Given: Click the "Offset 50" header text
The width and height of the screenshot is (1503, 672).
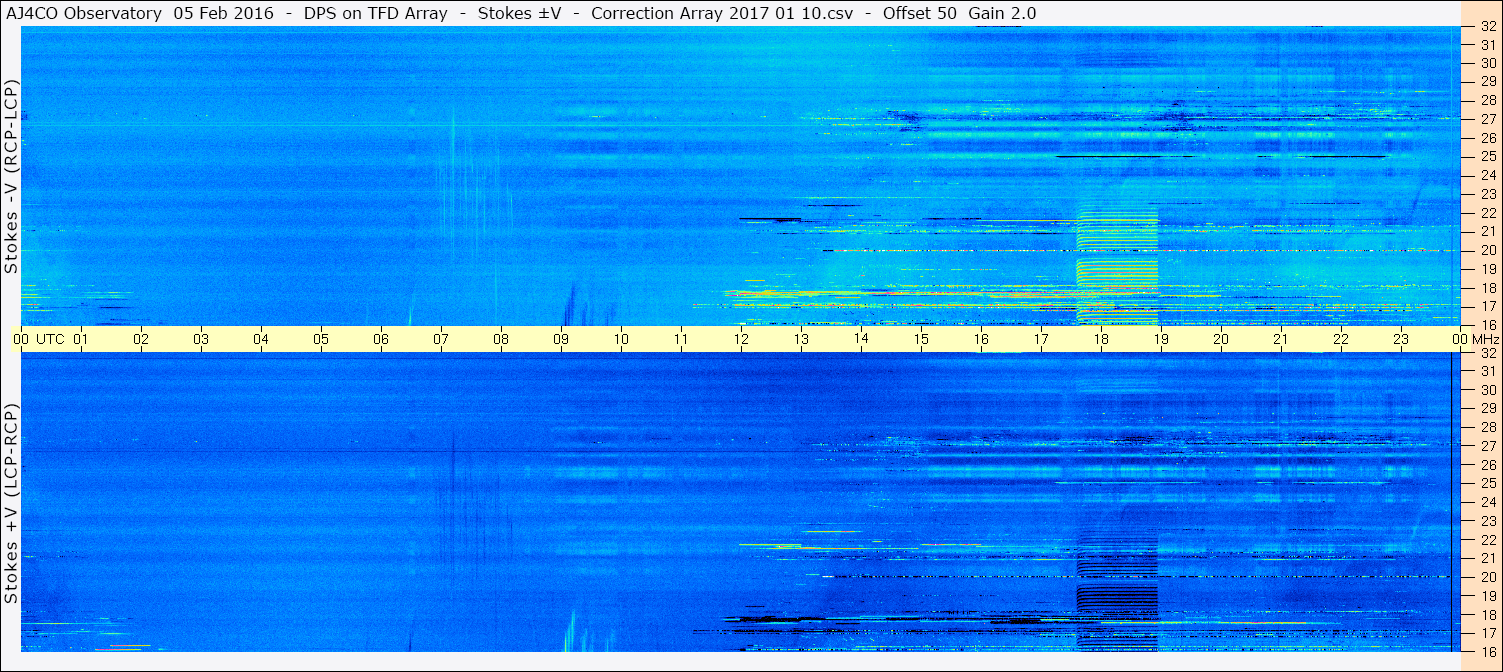Looking at the screenshot, I should point(919,13).
